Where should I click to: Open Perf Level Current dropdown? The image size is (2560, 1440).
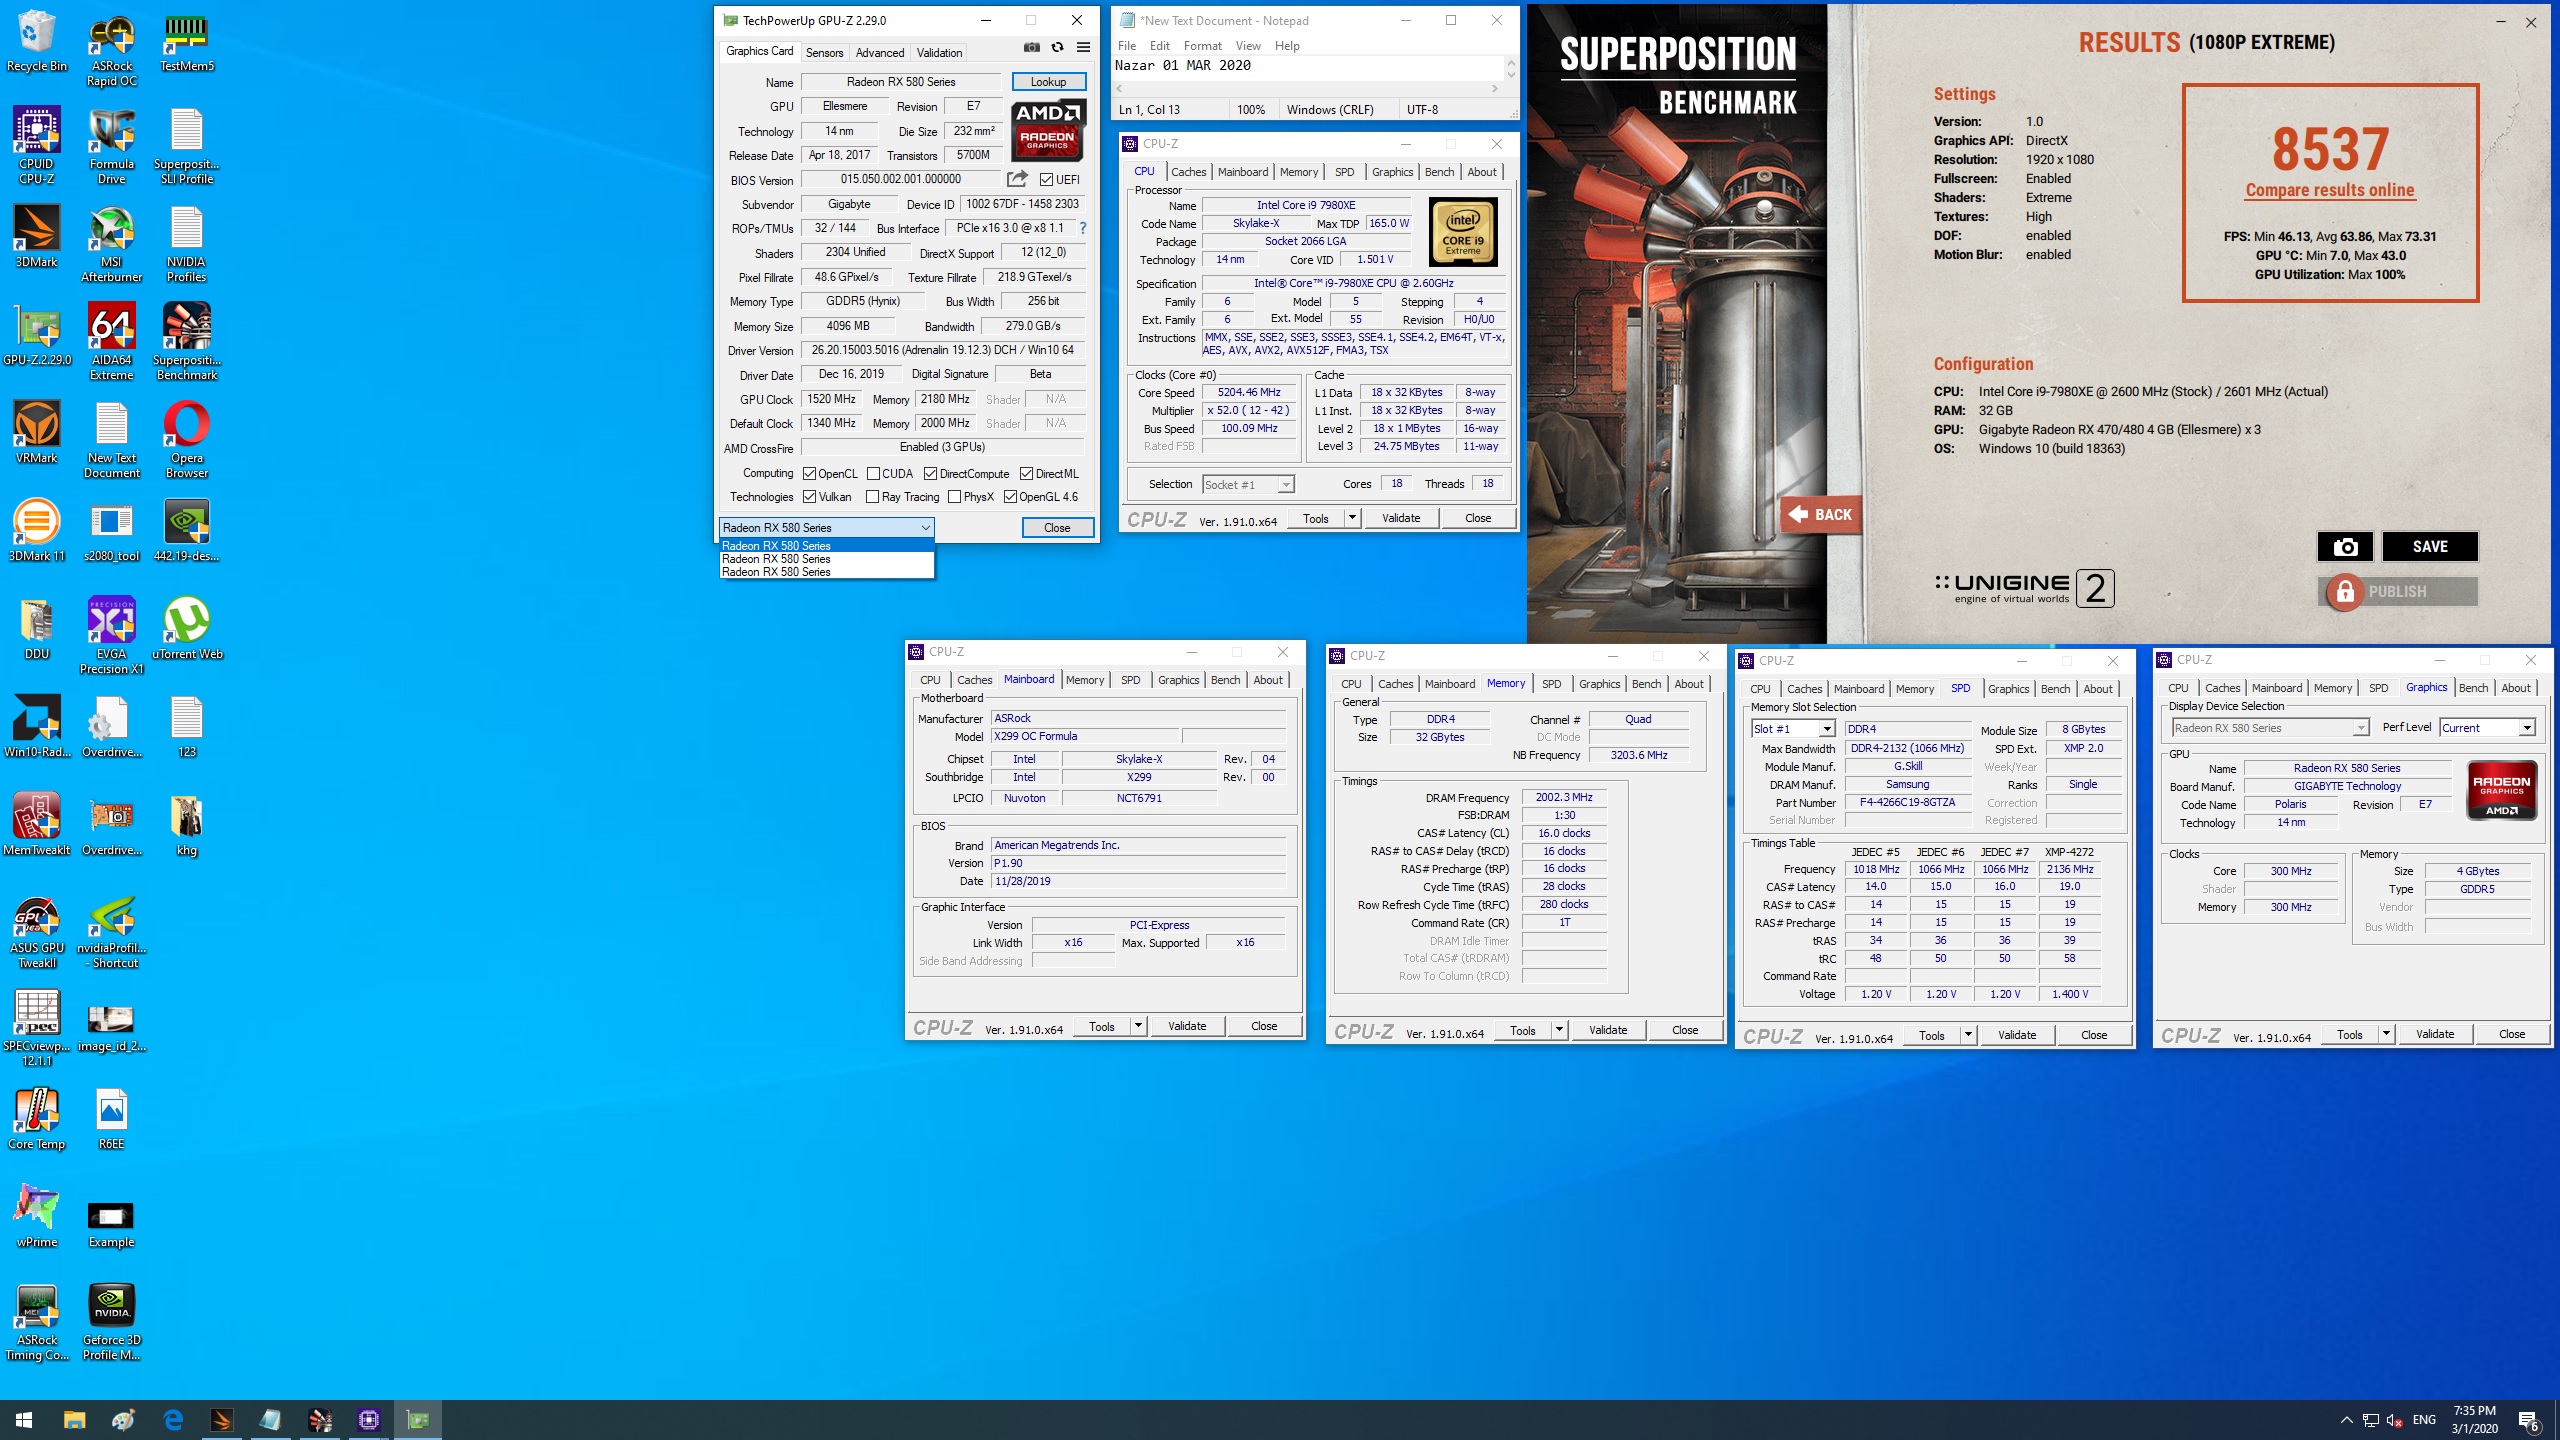(x=2488, y=728)
